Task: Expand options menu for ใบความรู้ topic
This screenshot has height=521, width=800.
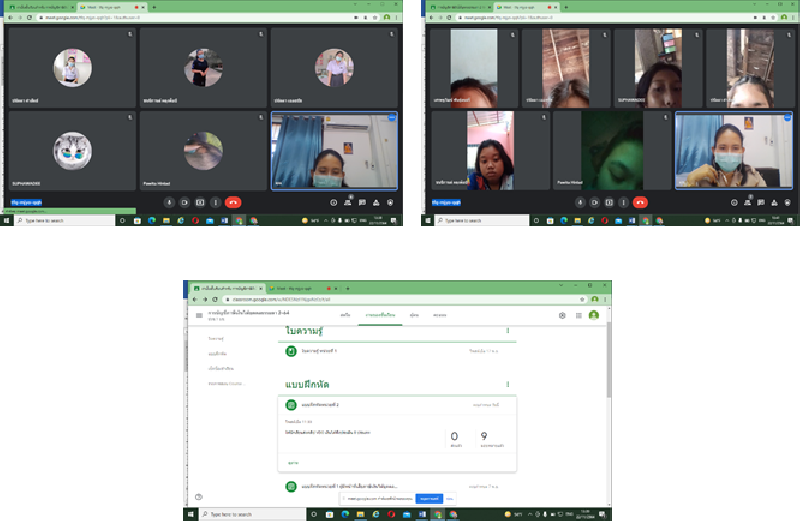Action: (x=507, y=330)
